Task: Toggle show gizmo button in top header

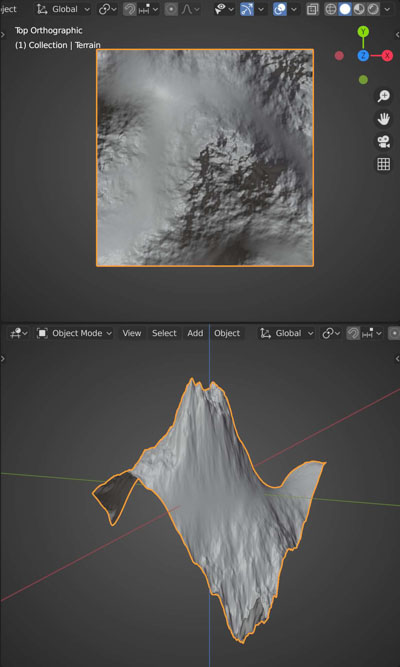Action: point(247,9)
